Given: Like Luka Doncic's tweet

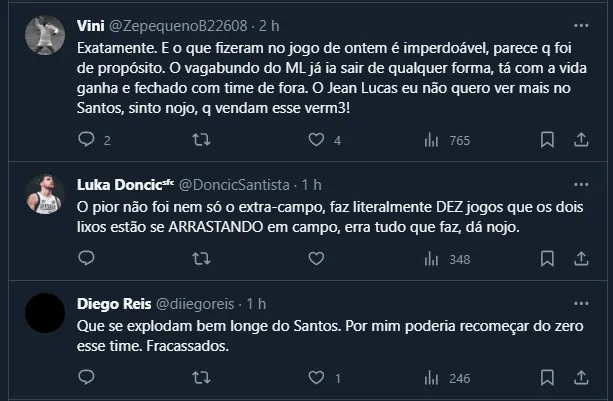Looking at the screenshot, I should click(314, 260).
